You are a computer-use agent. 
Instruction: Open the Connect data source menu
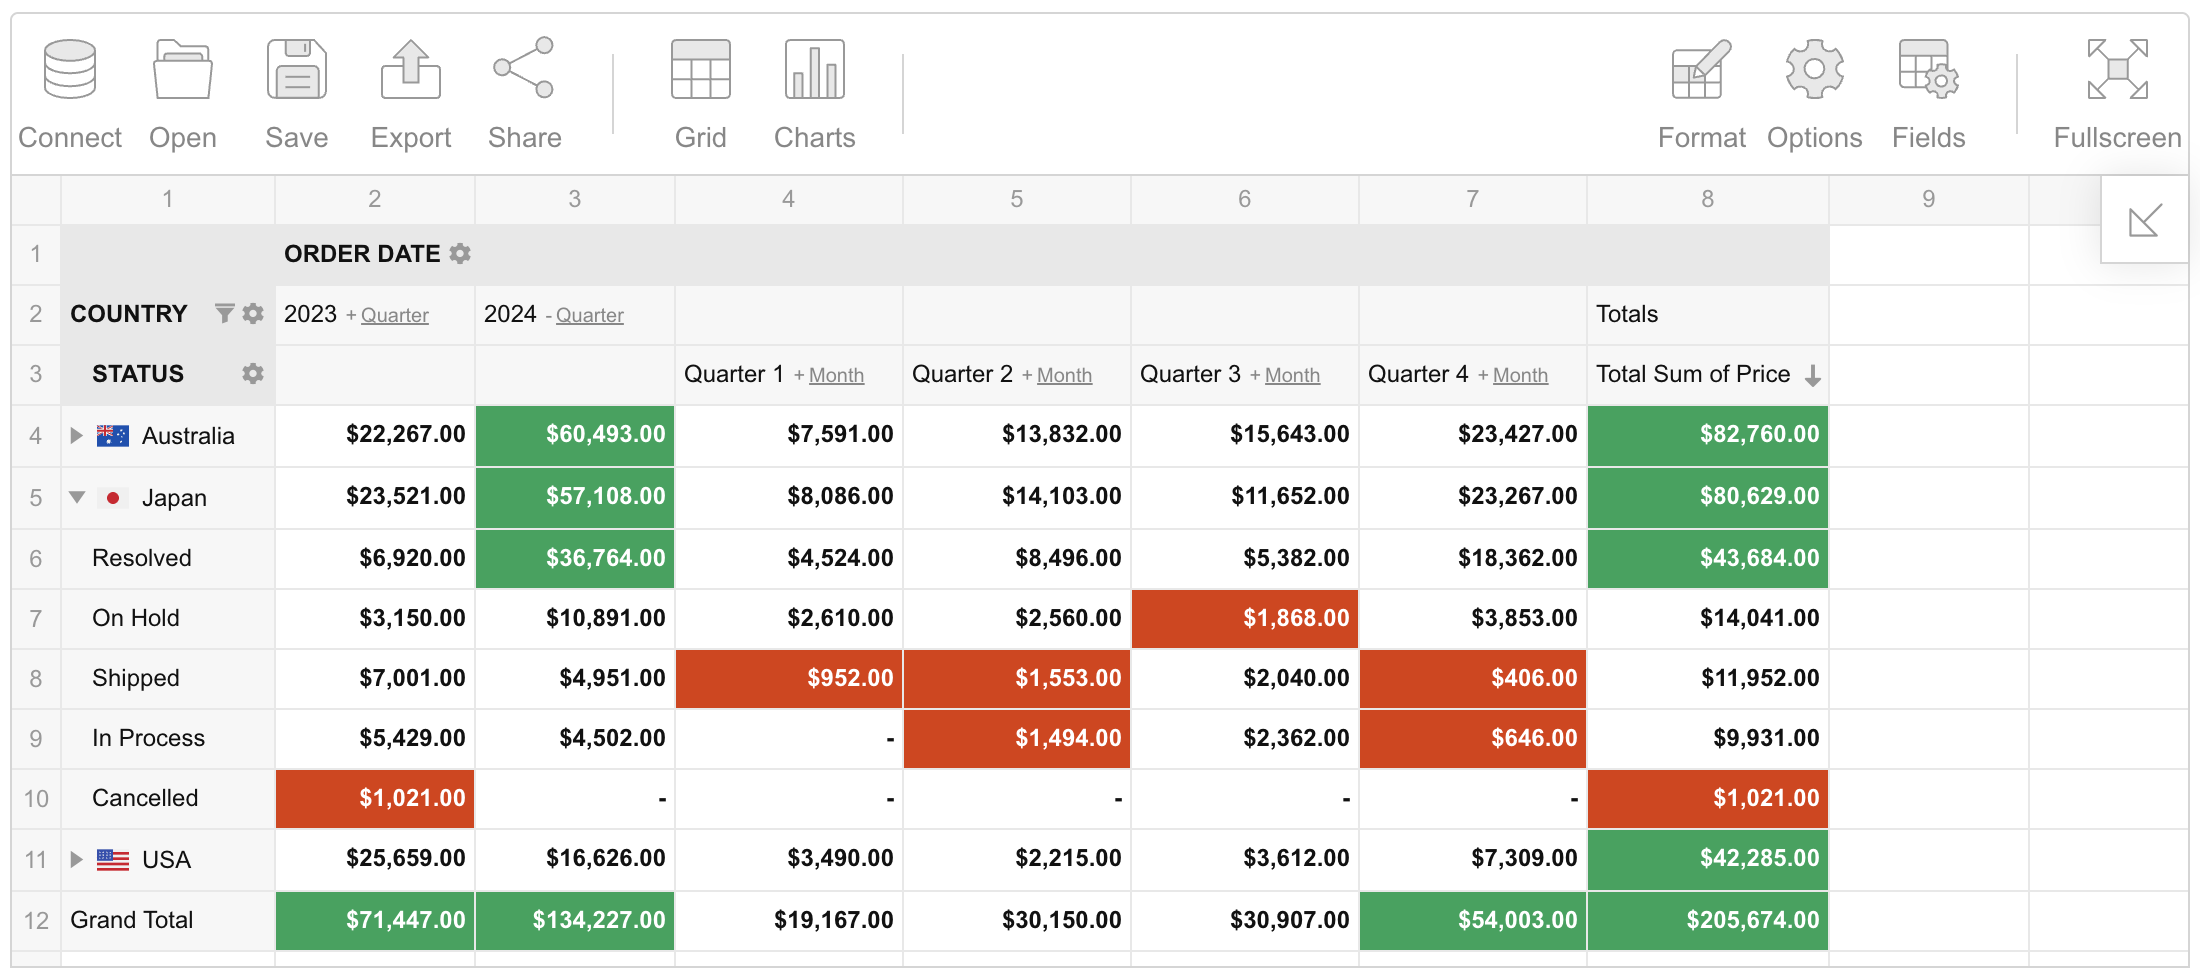tap(70, 95)
